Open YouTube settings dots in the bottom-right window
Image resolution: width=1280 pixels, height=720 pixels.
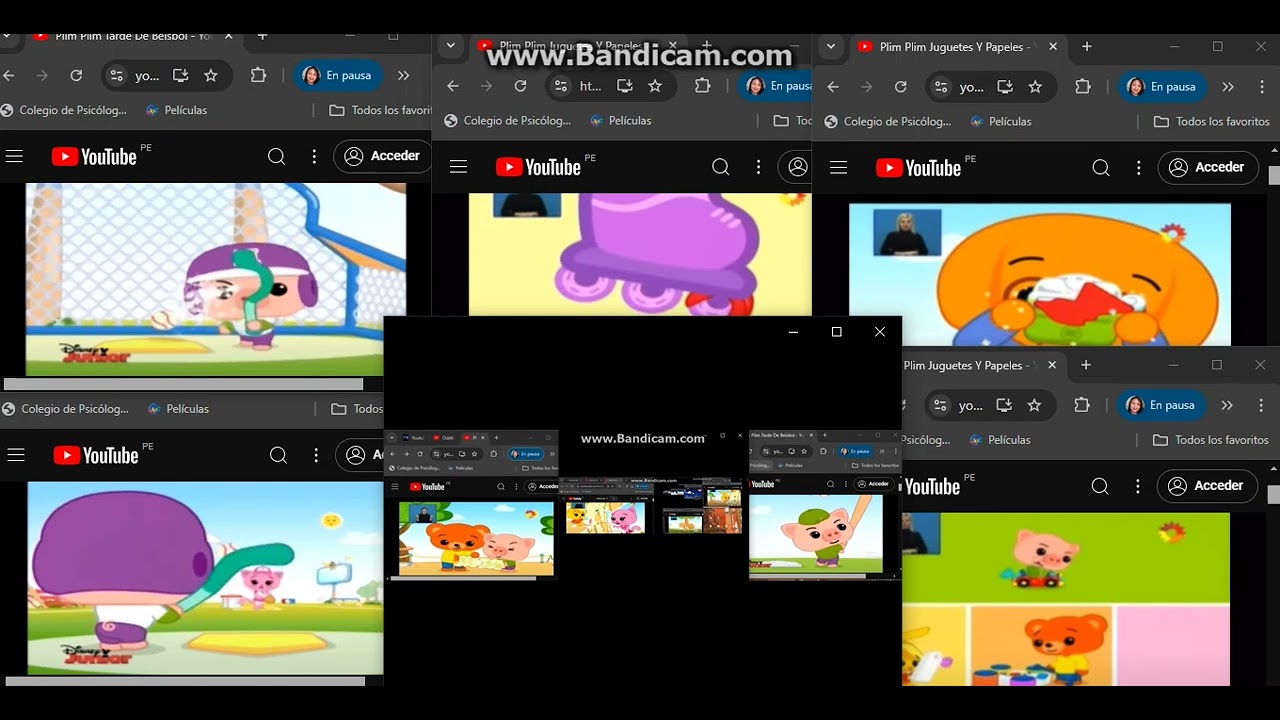pos(1137,486)
